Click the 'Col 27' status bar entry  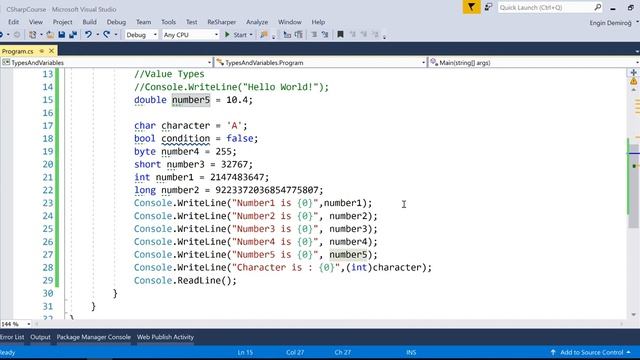click(295, 352)
